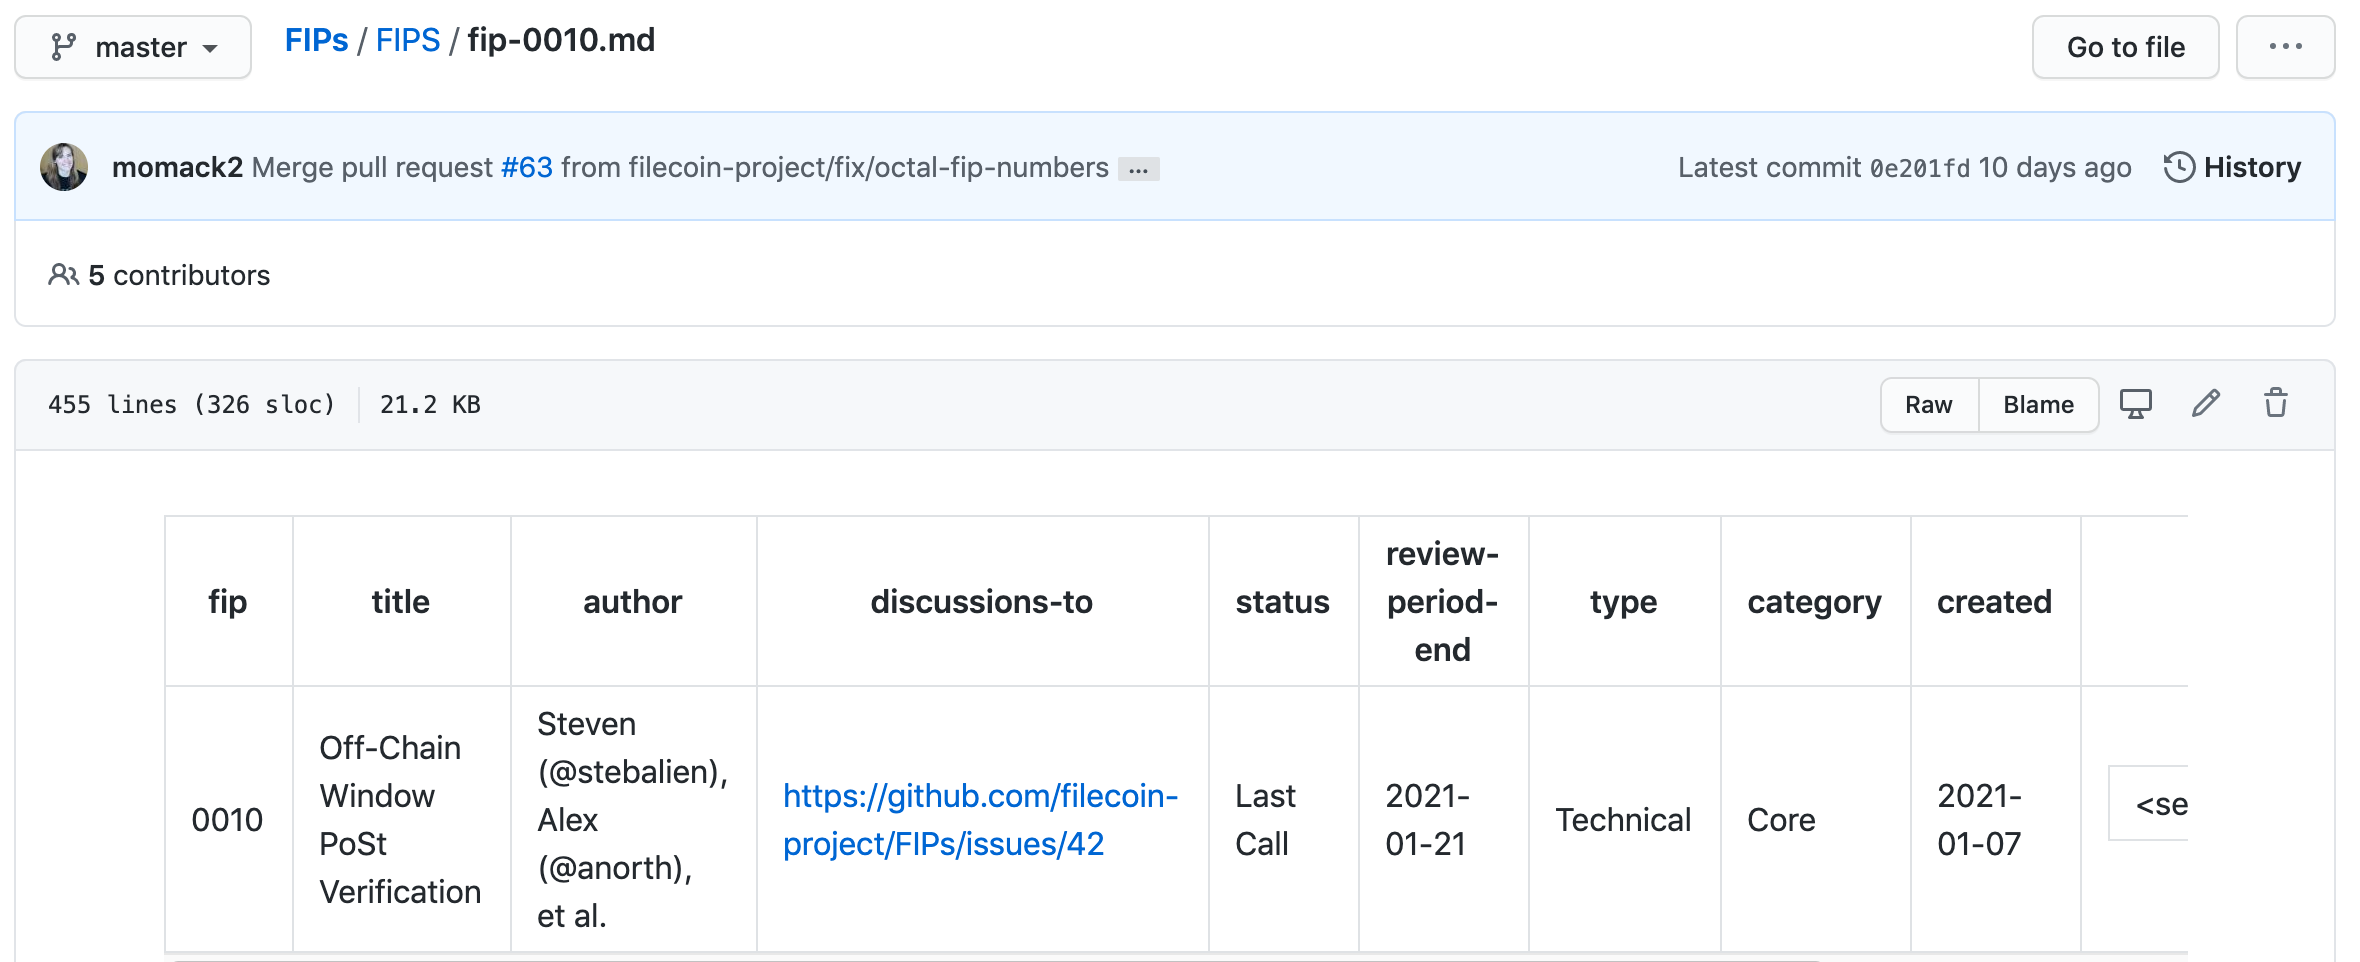The image size is (2360, 962).
Task: Expand the commit message ellipsis
Action: (x=1138, y=169)
